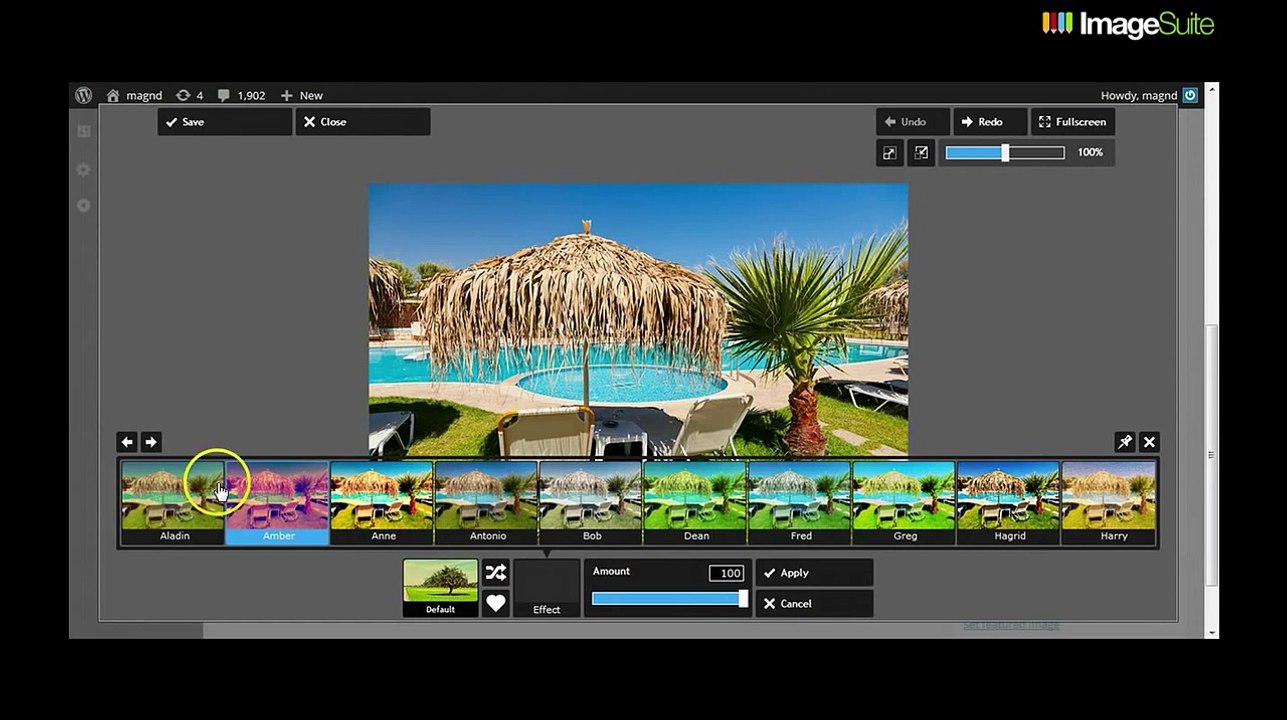Redo the last edit
This screenshot has height=720, width=1287.
click(x=990, y=122)
